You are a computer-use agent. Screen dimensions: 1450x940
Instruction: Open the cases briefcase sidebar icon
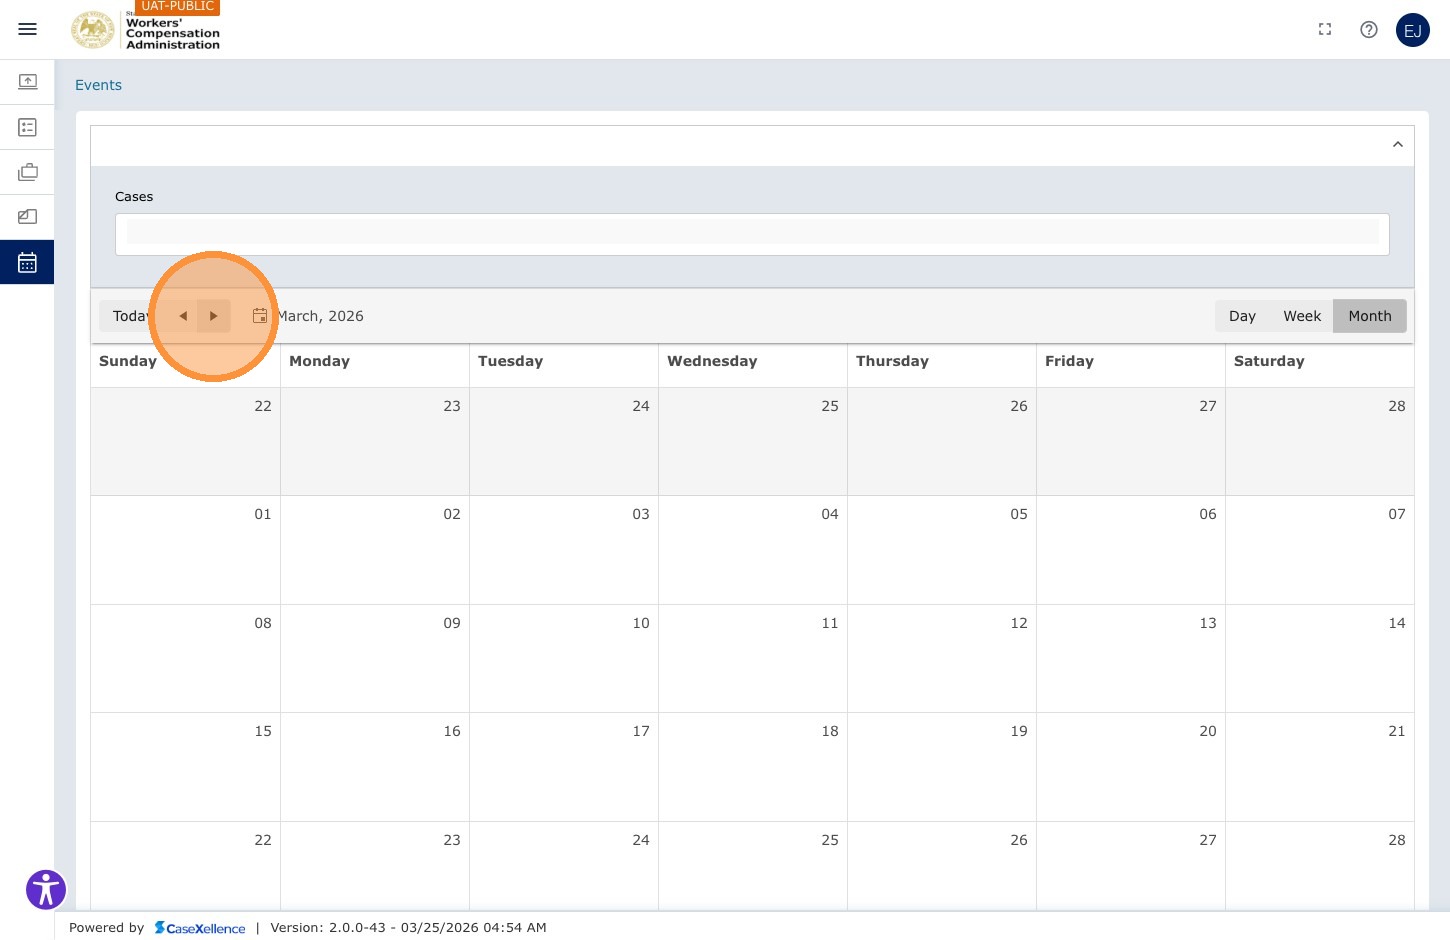tap(28, 172)
